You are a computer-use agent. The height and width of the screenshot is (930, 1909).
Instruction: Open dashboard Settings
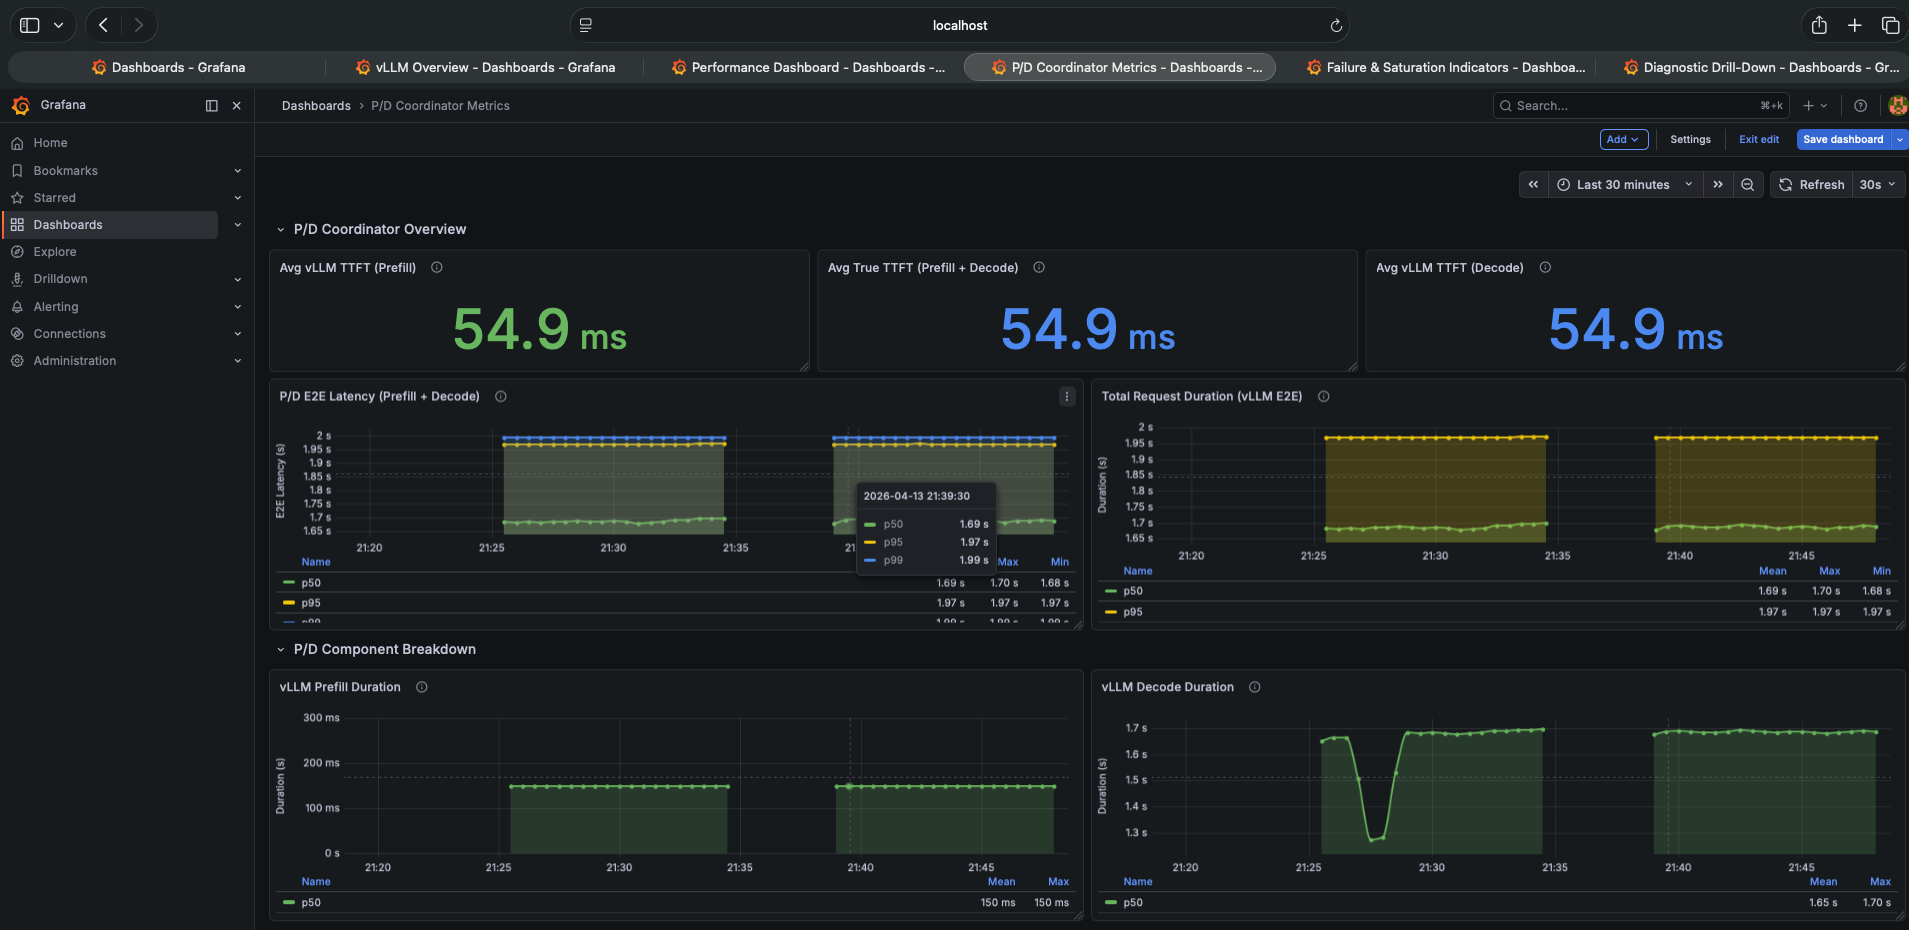coord(1690,140)
